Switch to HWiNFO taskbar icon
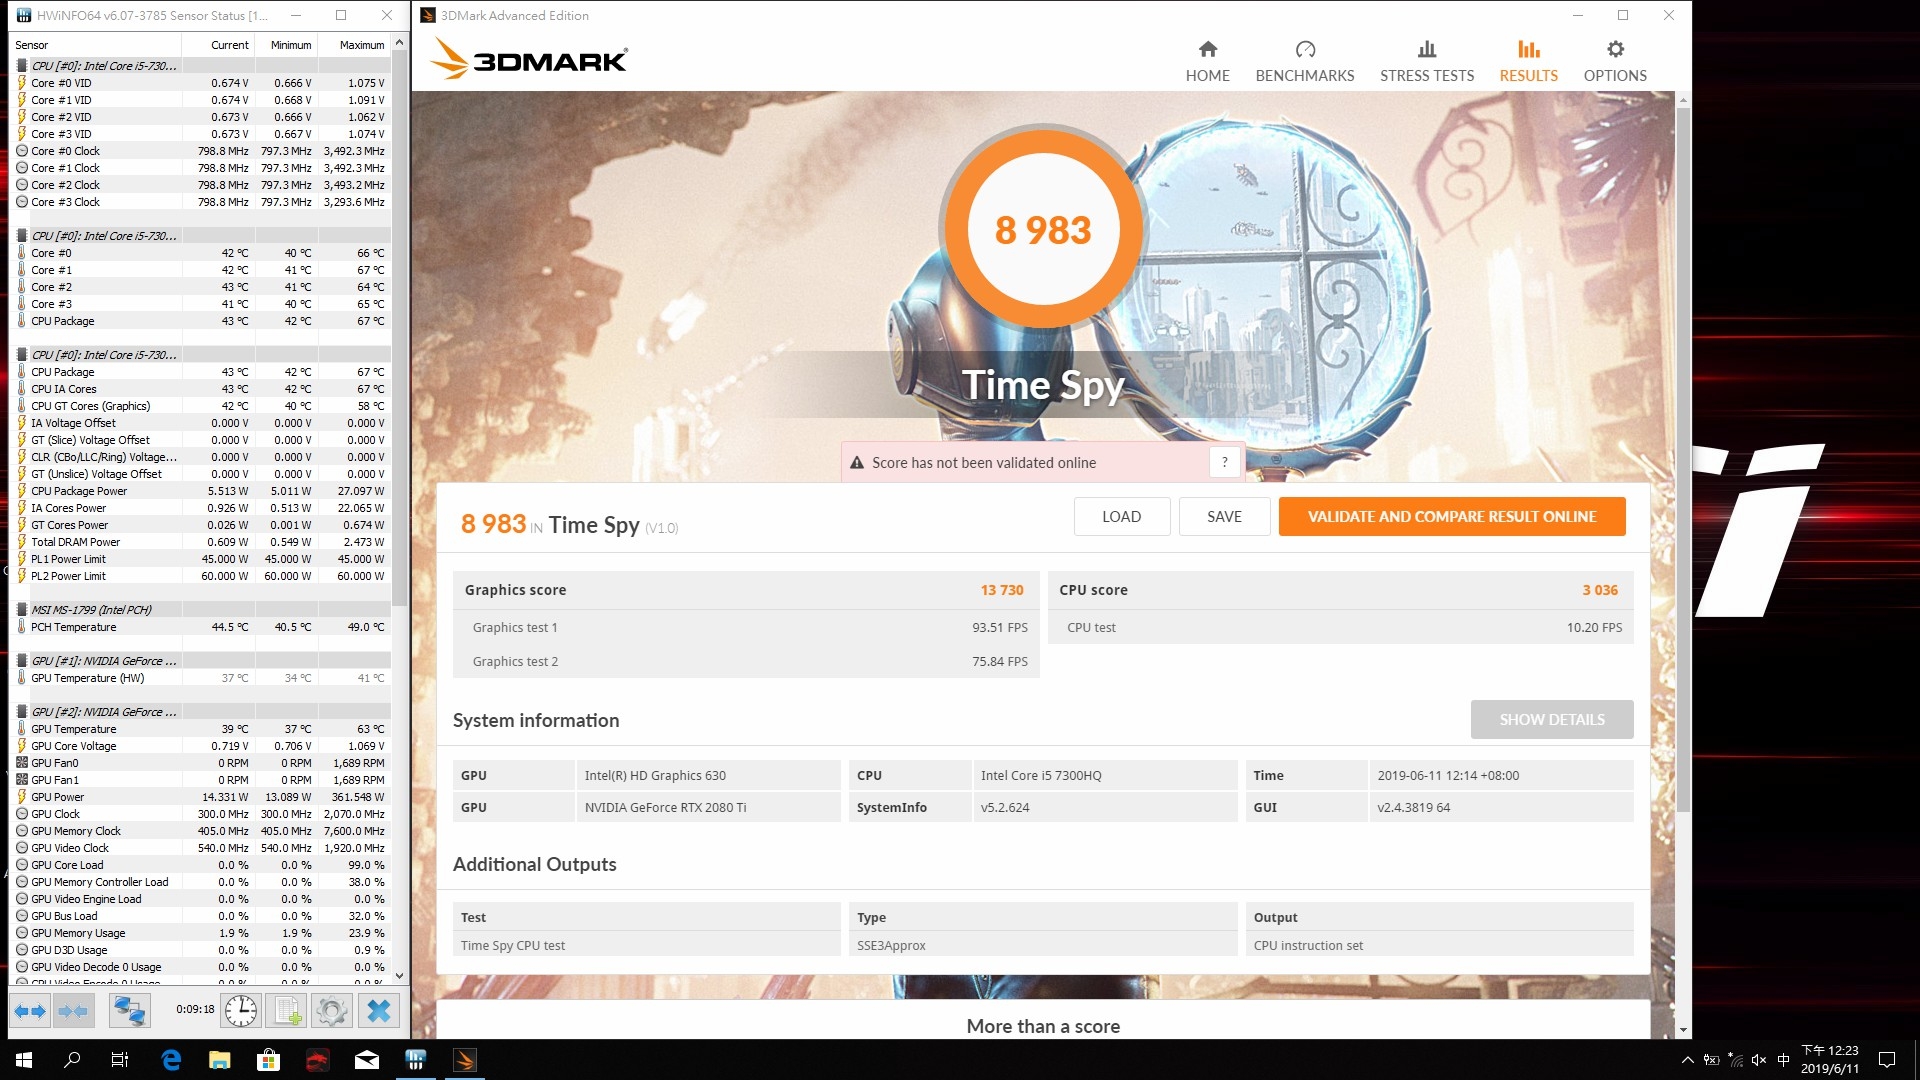Image resolution: width=1920 pixels, height=1080 pixels. point(416,1060)
